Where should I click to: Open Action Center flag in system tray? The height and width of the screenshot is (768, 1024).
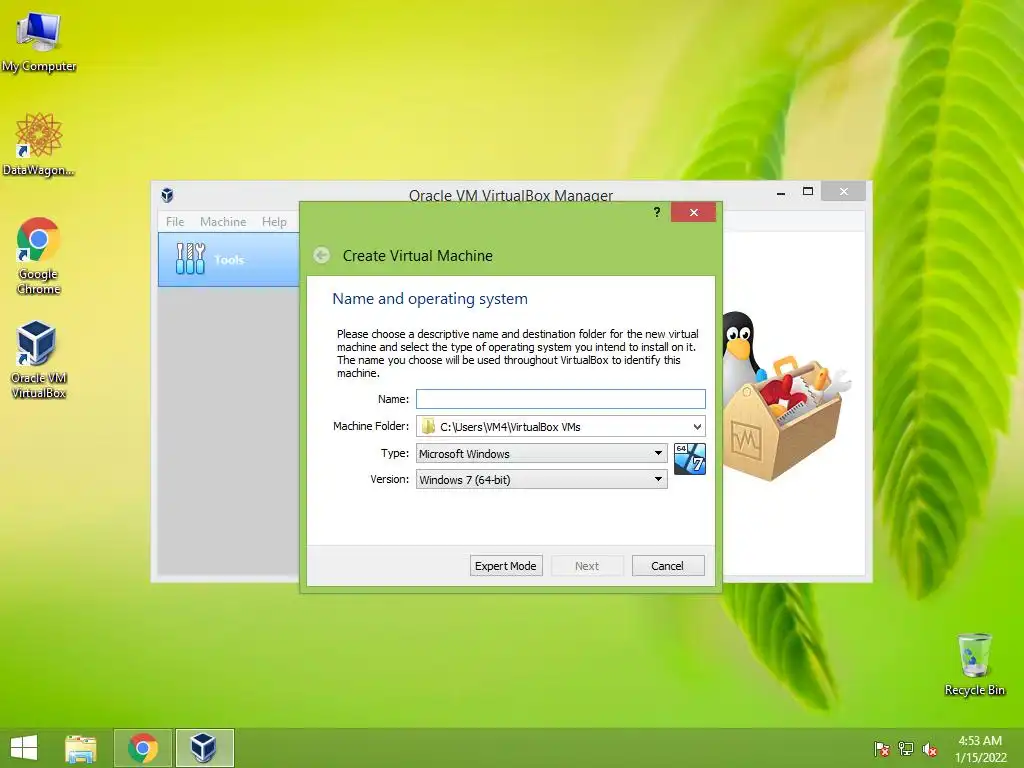click(x=881, y=749)
